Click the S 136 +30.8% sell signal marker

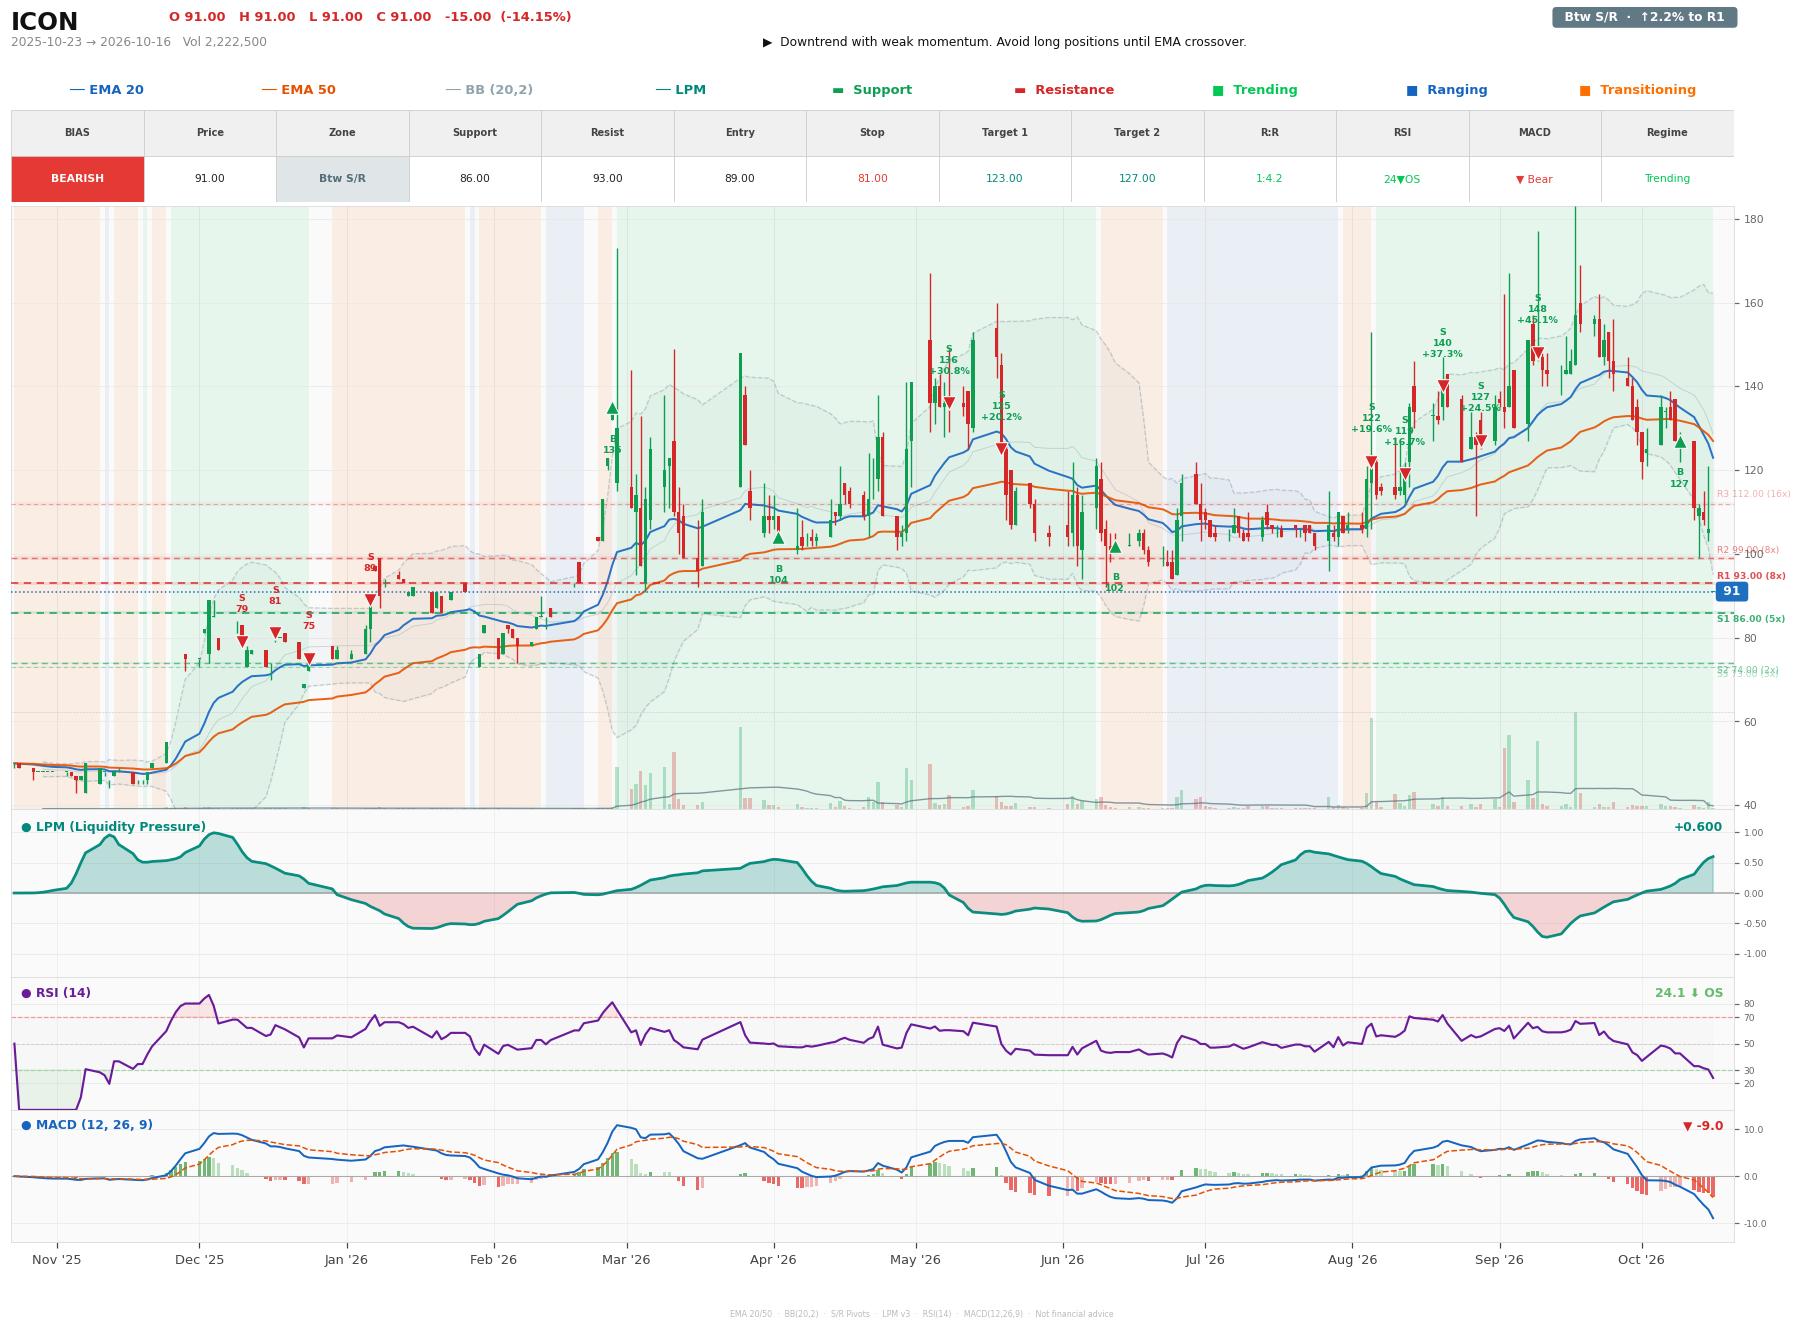[x=949, y=403]
